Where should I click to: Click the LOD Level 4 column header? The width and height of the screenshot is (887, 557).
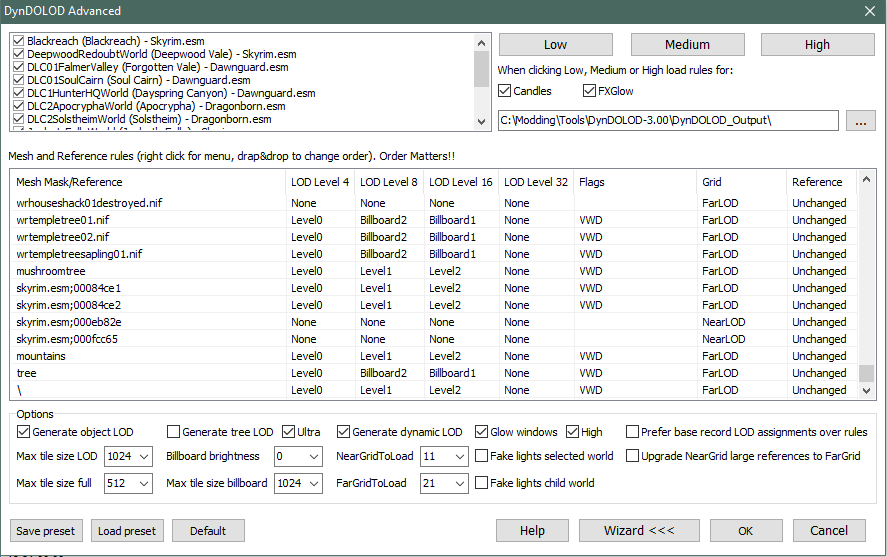click(x=320, y=182)
